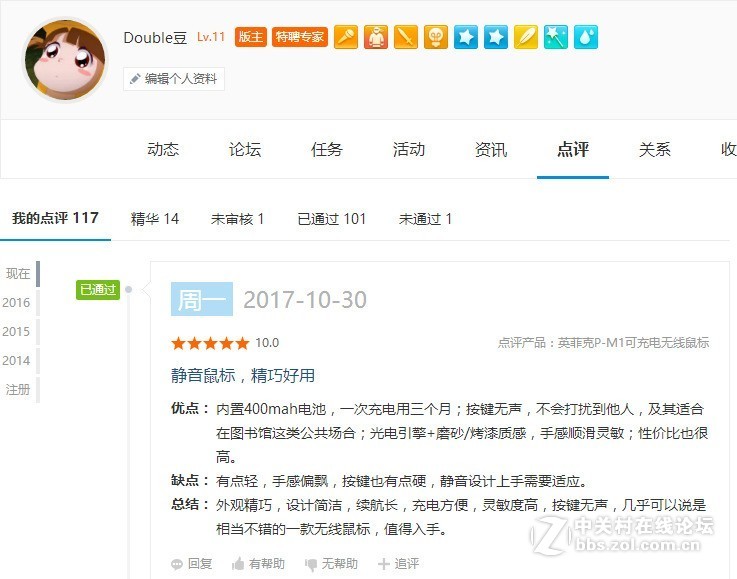
Task: Click 回复 to reply to review
Action: [x=192, y=563]
